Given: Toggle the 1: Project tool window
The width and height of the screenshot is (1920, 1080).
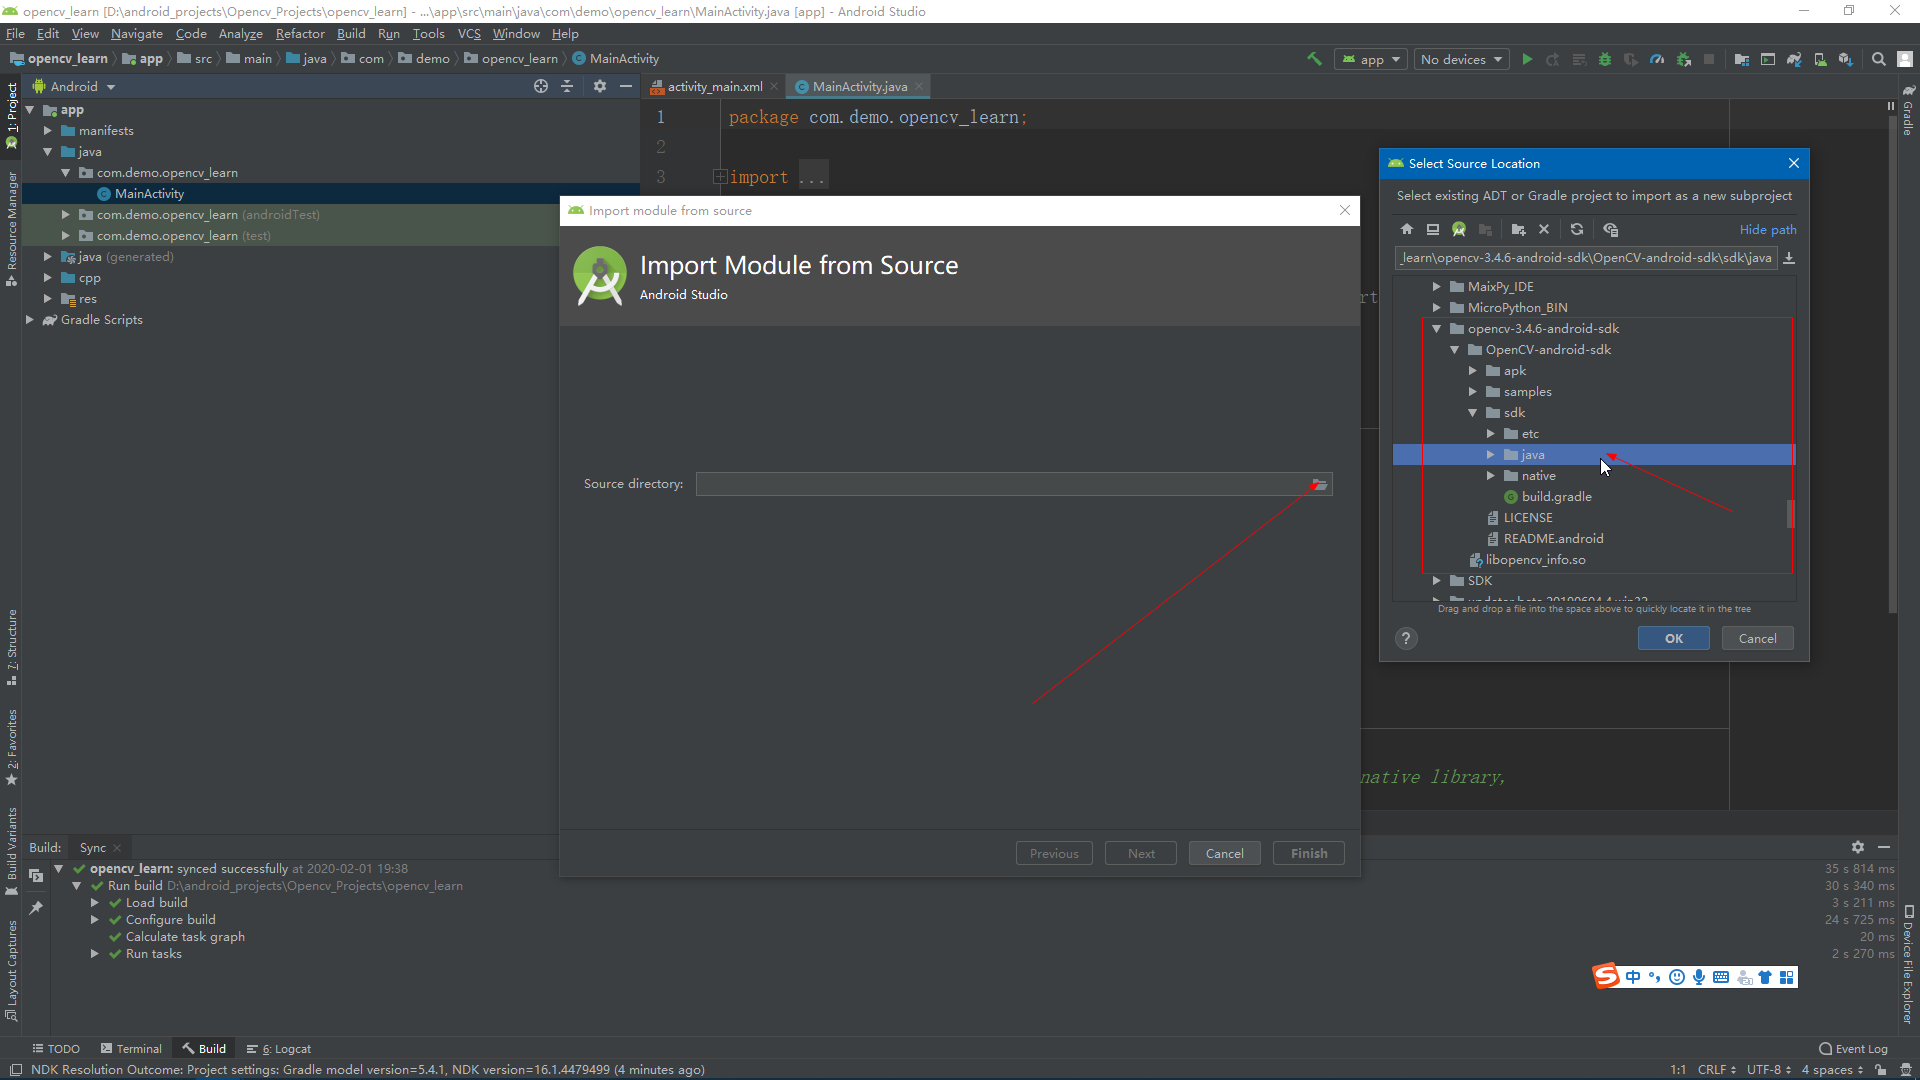Looking at the screenshot, I should 11,115.
